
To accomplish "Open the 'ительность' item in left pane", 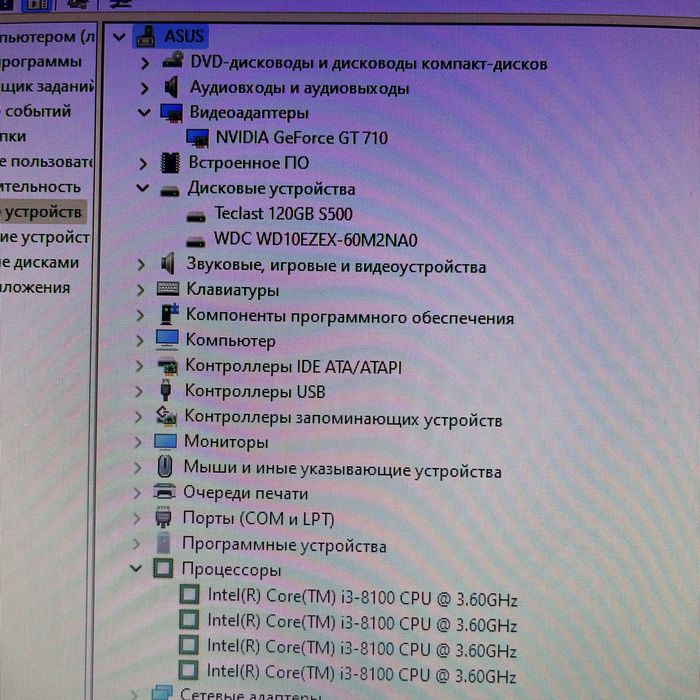I will pyautogui.click(x=41, y=187).
